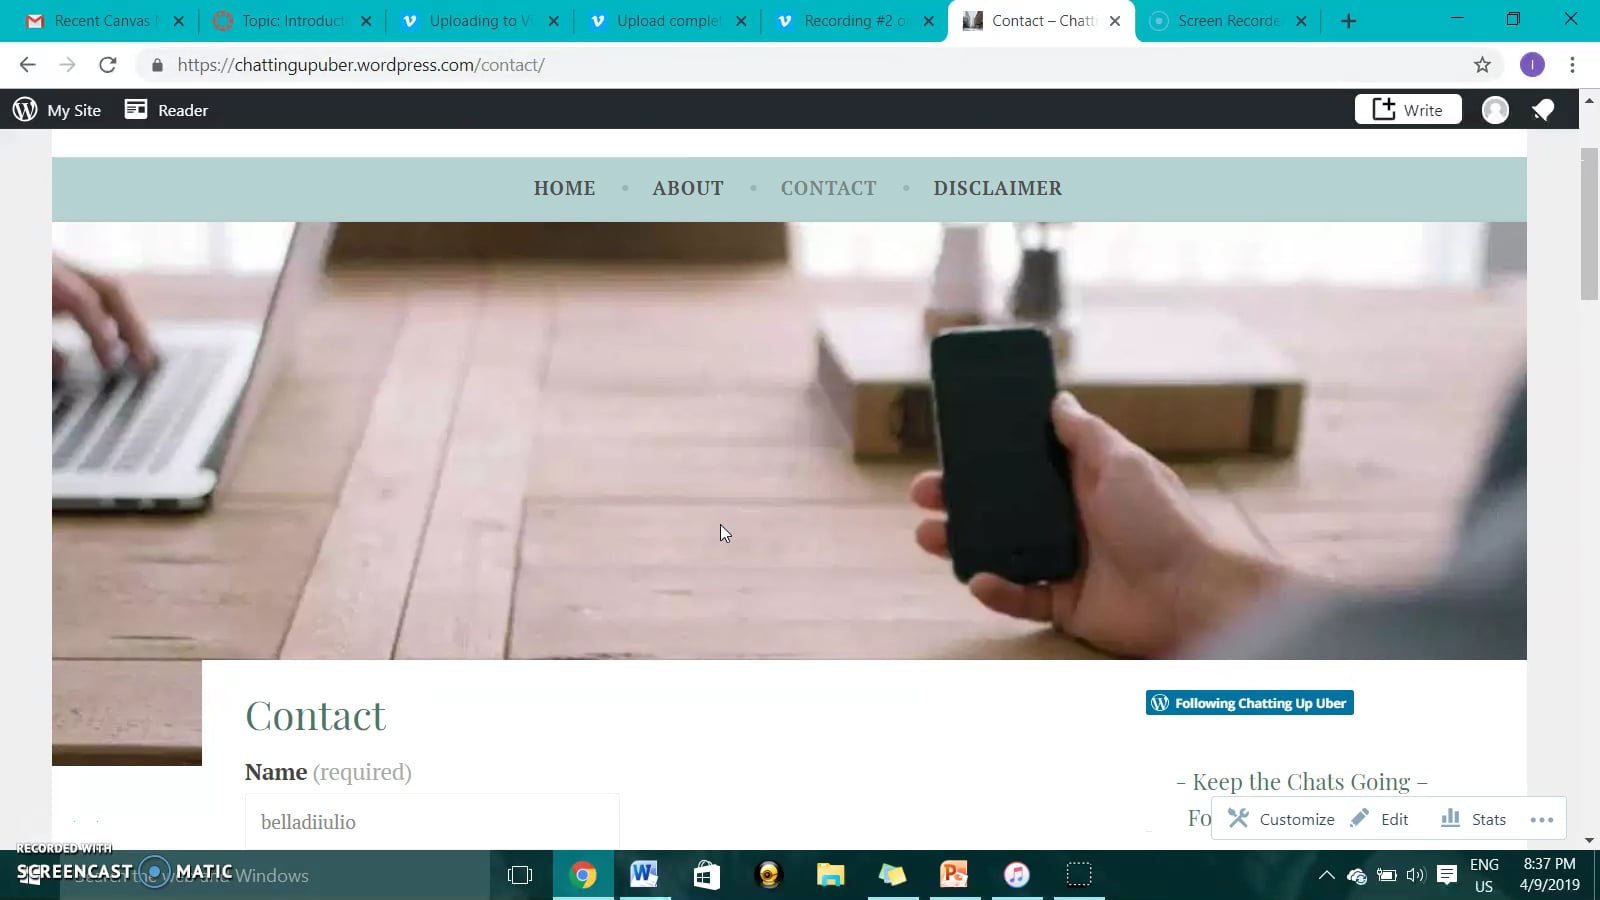Open Microsoft Store from the taskbar
The image size is (1600, 900).
[707, 875]
